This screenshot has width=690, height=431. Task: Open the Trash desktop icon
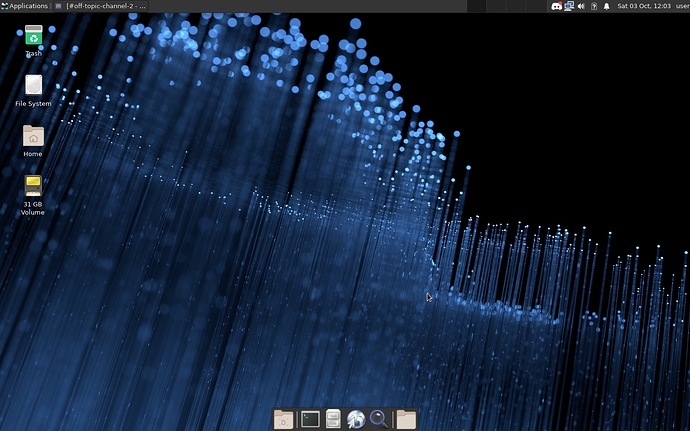coord(33,37)
